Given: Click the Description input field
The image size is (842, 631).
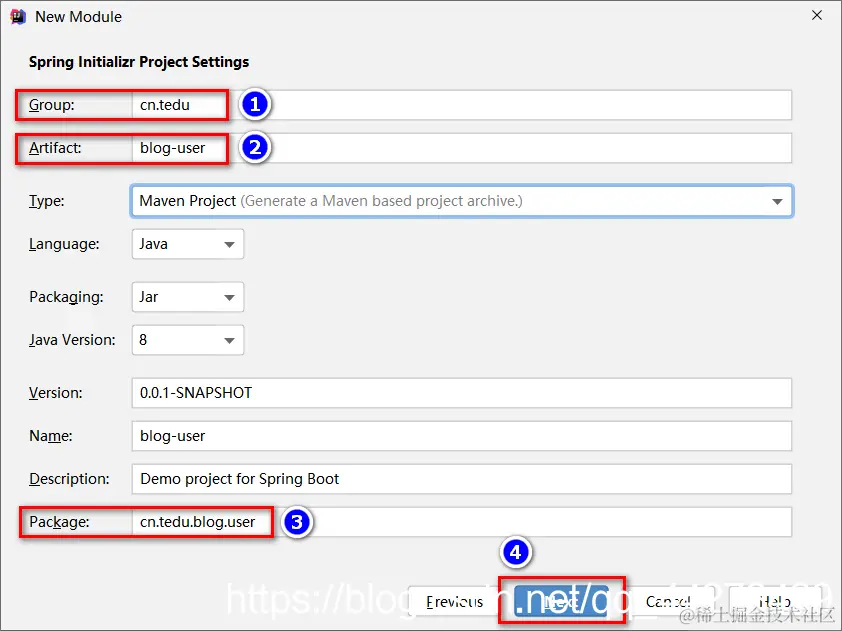Looking at the screenshot, I should (x=461, y=478).
